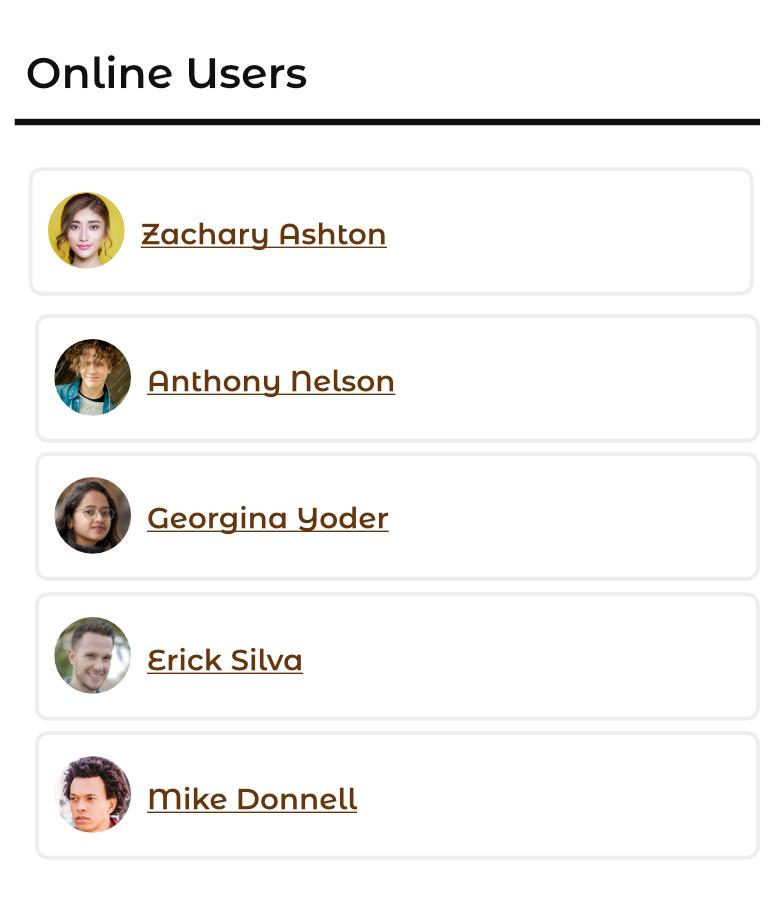Open Georgina Yoder's avatar picture
This screenshot has height=900, width=783.
pos(93,515)
